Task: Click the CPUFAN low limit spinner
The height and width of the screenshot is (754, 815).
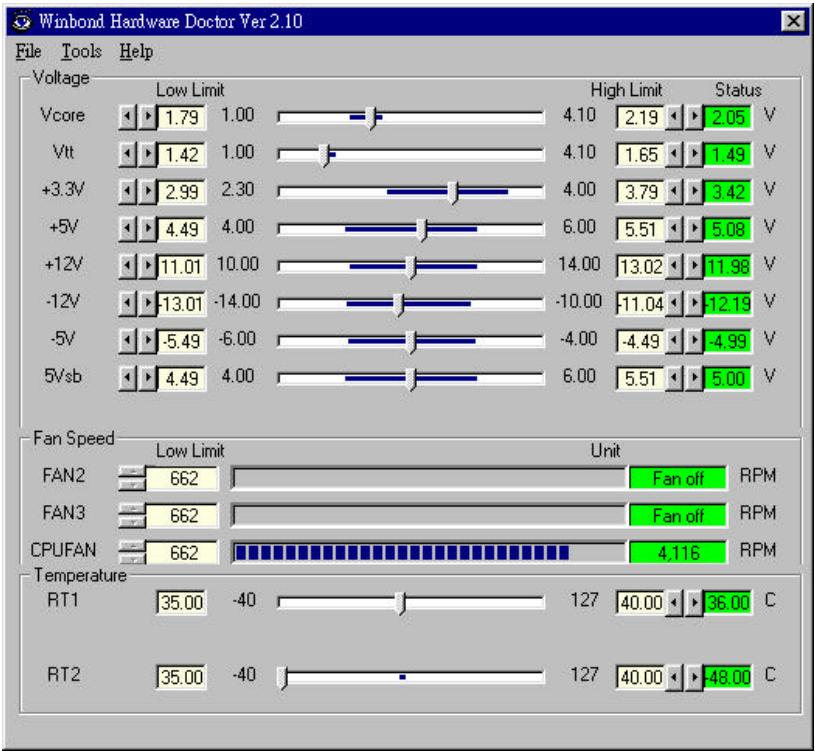Action: tap(132, 553)
